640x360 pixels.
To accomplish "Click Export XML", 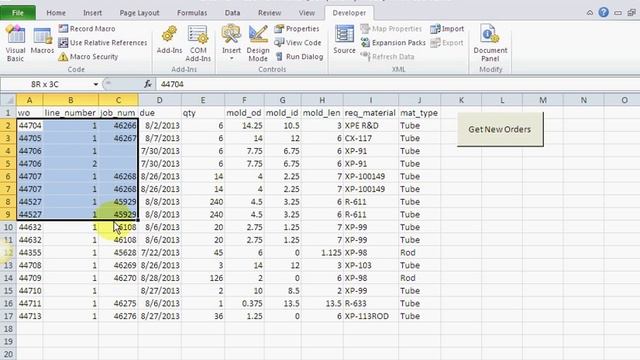I will tap(447, 42).
